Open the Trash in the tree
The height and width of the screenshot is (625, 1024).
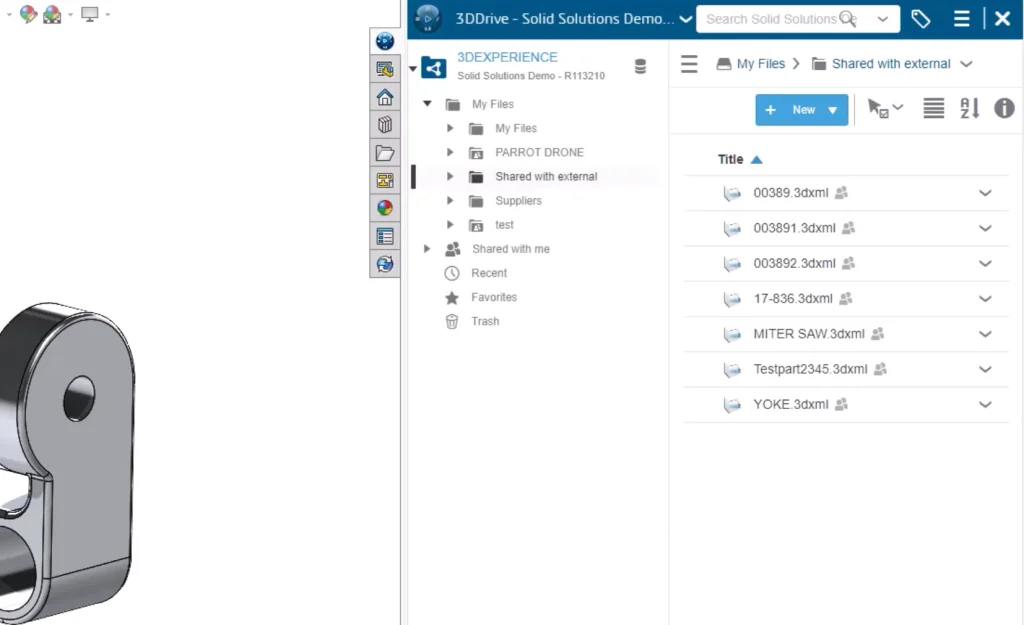[x=485, y=321]
